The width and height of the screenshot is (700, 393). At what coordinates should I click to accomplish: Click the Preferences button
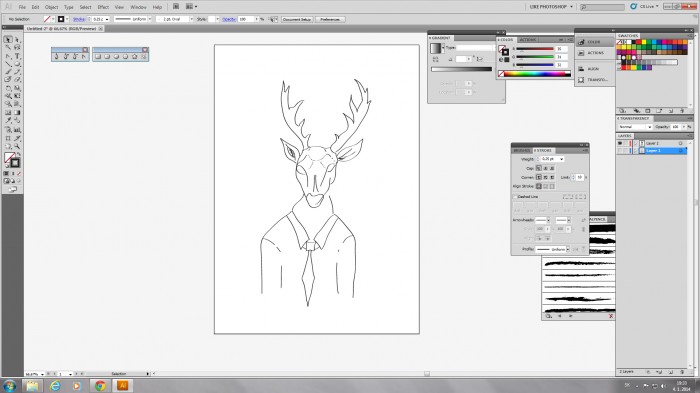(x=330, y=19)
